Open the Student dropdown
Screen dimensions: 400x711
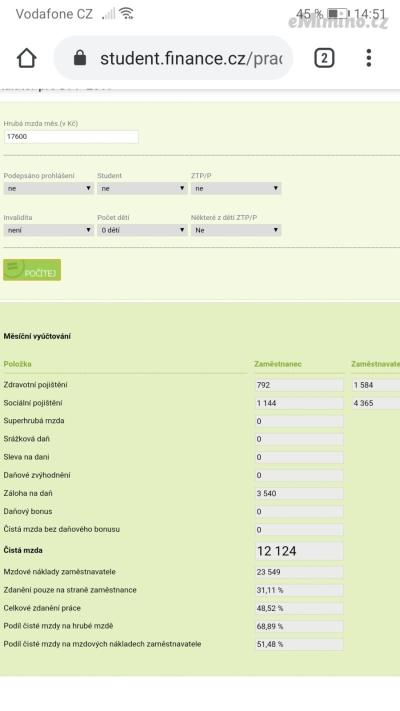142,188
